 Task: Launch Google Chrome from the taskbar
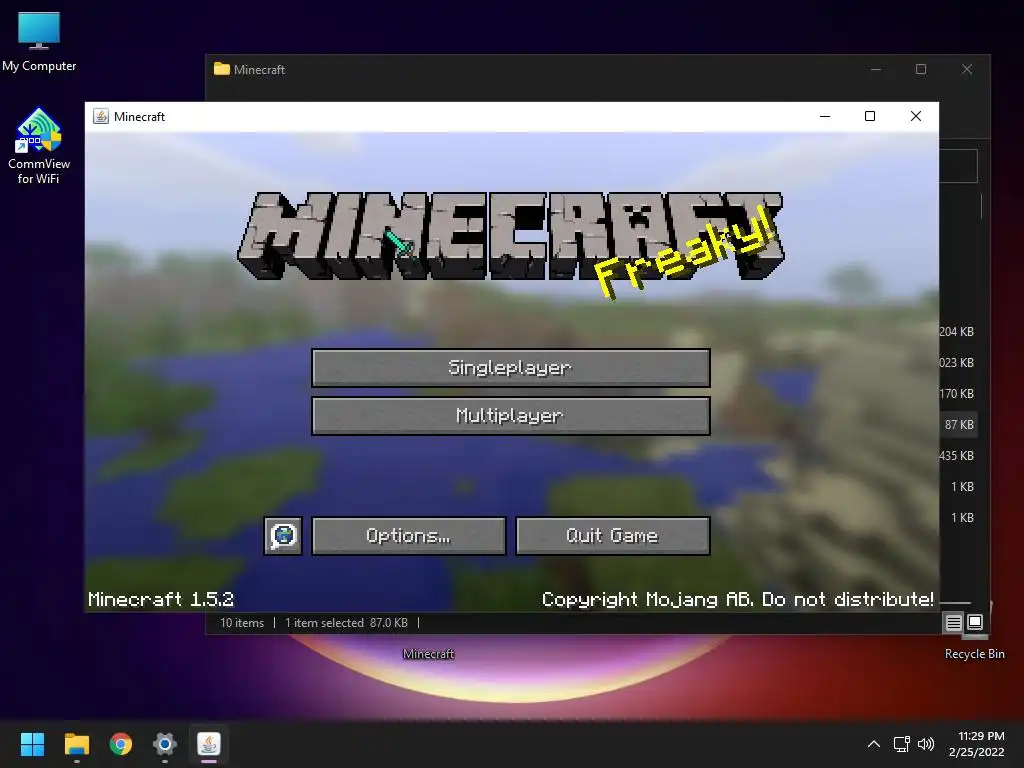(x=121, y=744)
